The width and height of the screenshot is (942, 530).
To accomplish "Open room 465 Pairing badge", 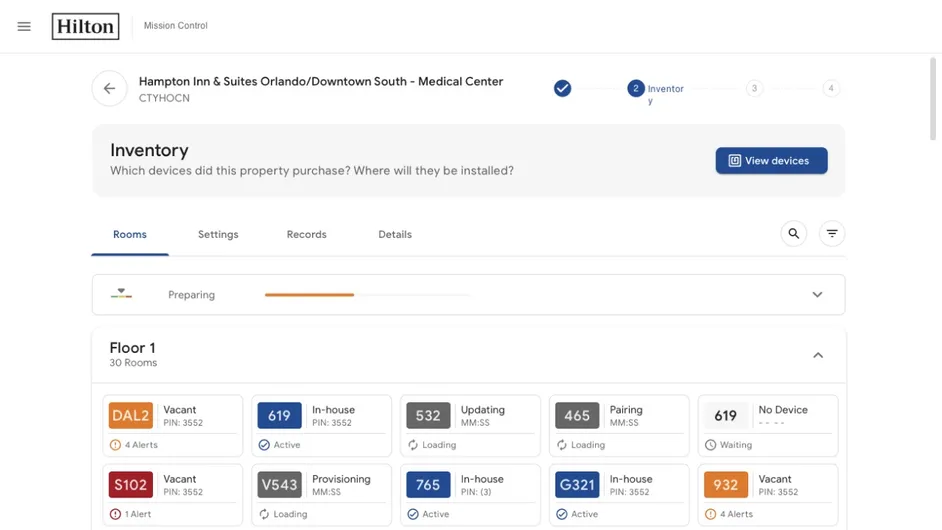I will coord(577,415).
